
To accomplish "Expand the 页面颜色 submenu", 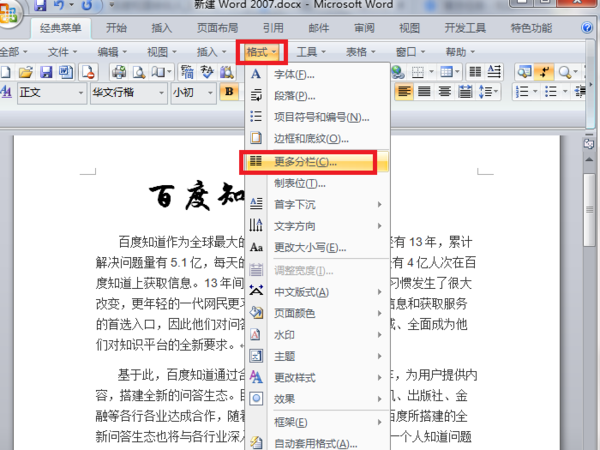I will tap(318, 313).
